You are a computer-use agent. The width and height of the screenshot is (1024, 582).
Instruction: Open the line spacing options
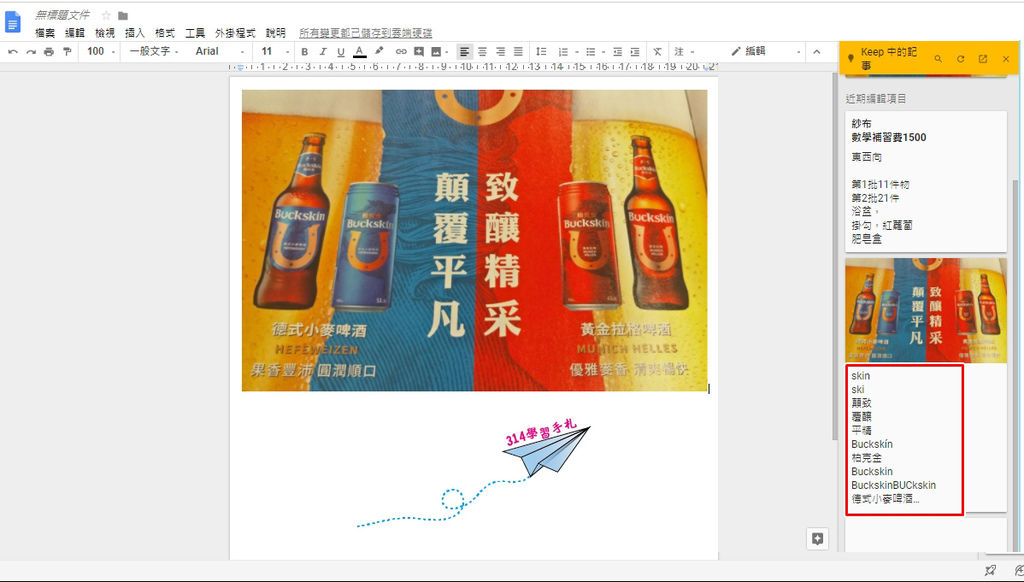click(541, 52)
